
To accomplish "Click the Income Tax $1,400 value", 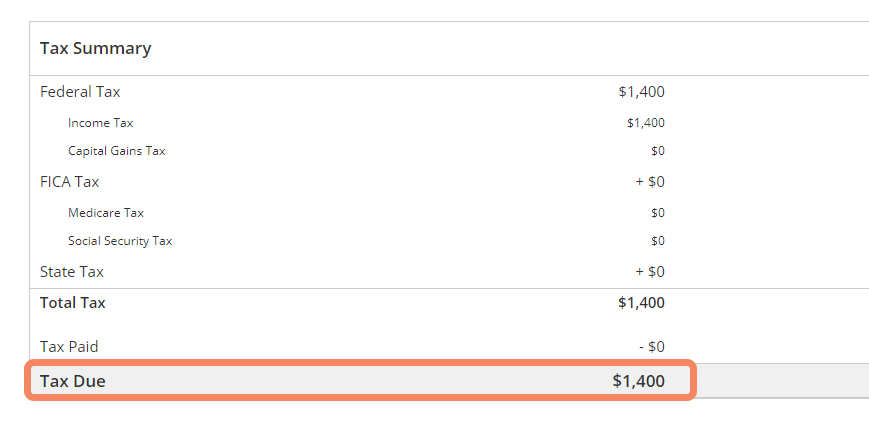I will point(646,123).
